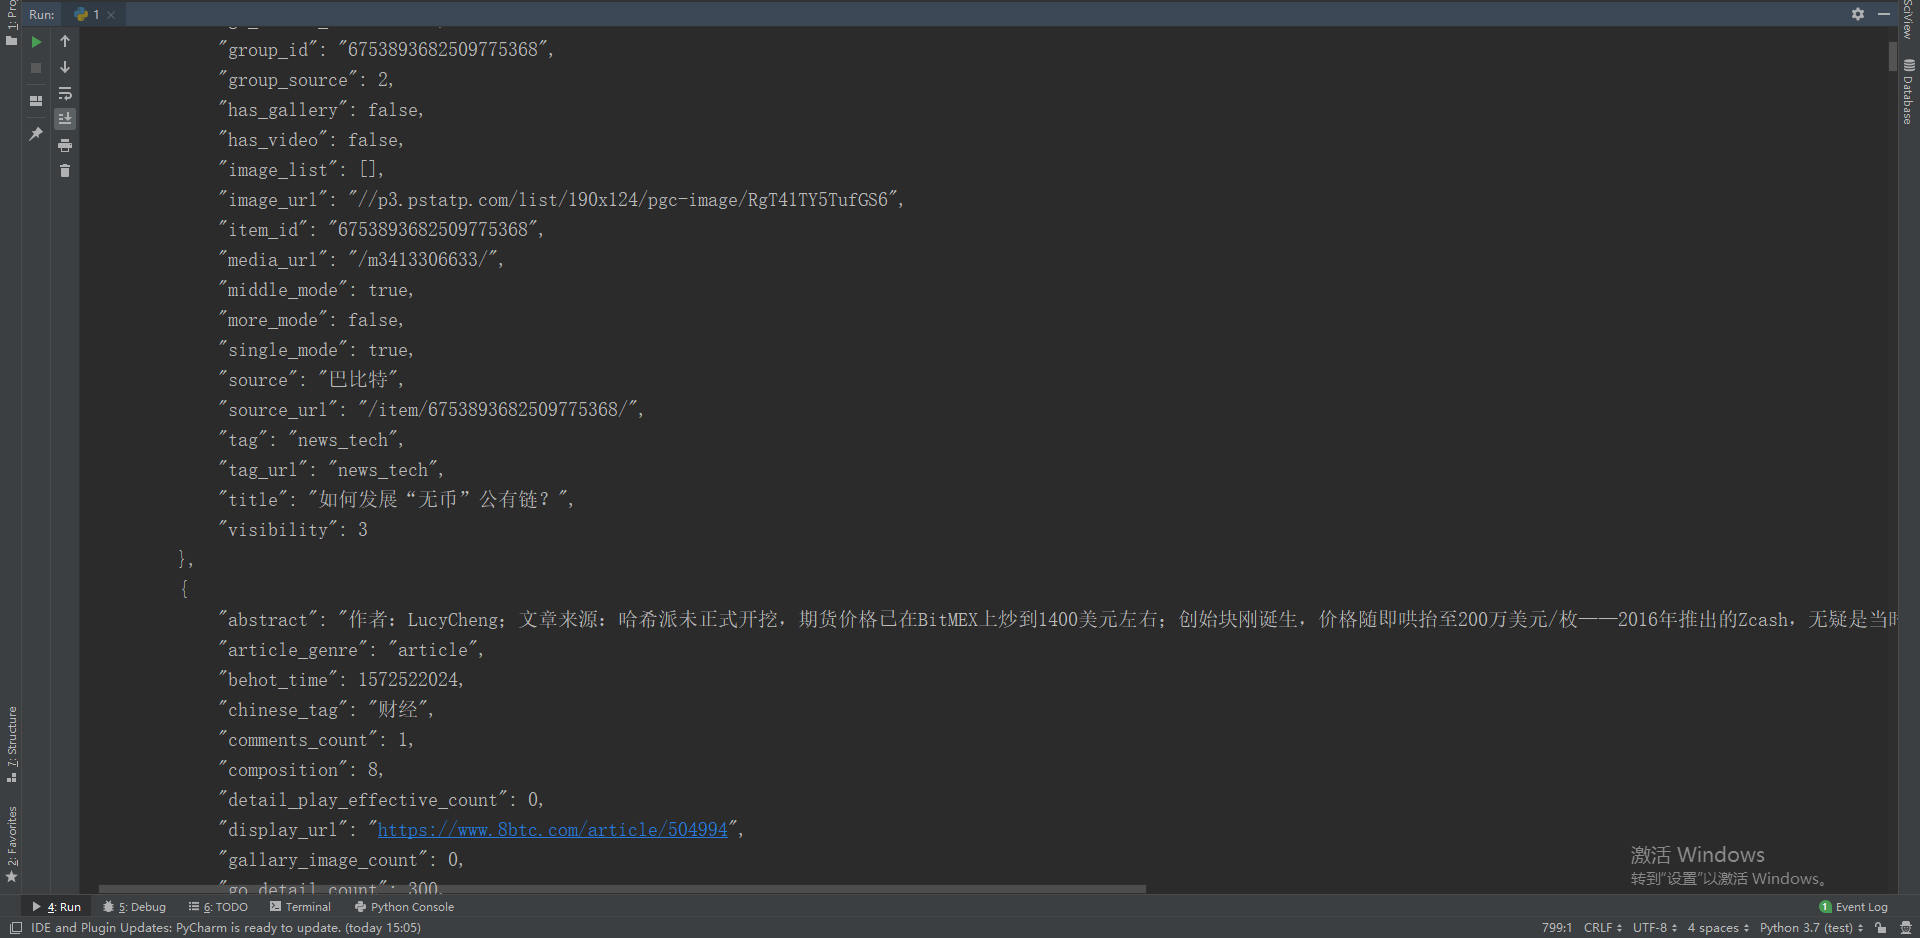This screenshot has width=1920, height=938.
Task: Toggle tool window bars in status bar corner
Action: [15, 928]
